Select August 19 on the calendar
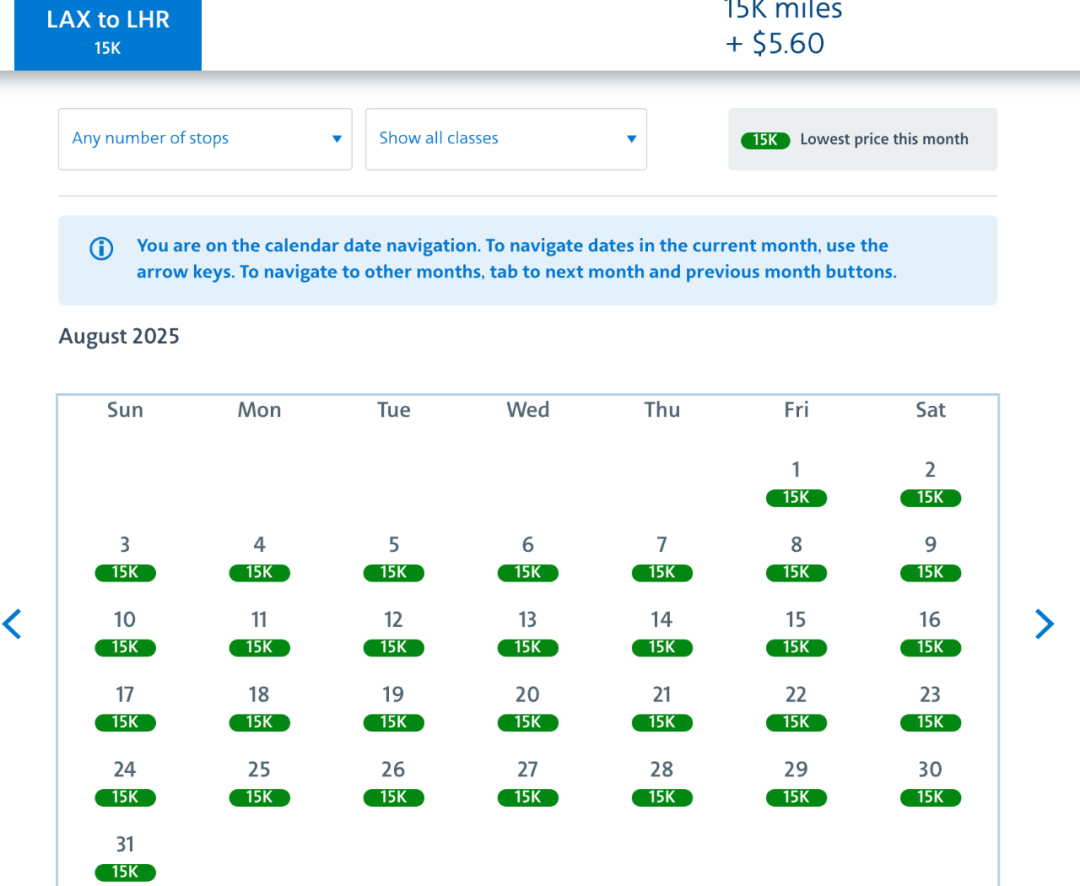The height and width of the screenshot is (886, 1080). pos(393,707)
